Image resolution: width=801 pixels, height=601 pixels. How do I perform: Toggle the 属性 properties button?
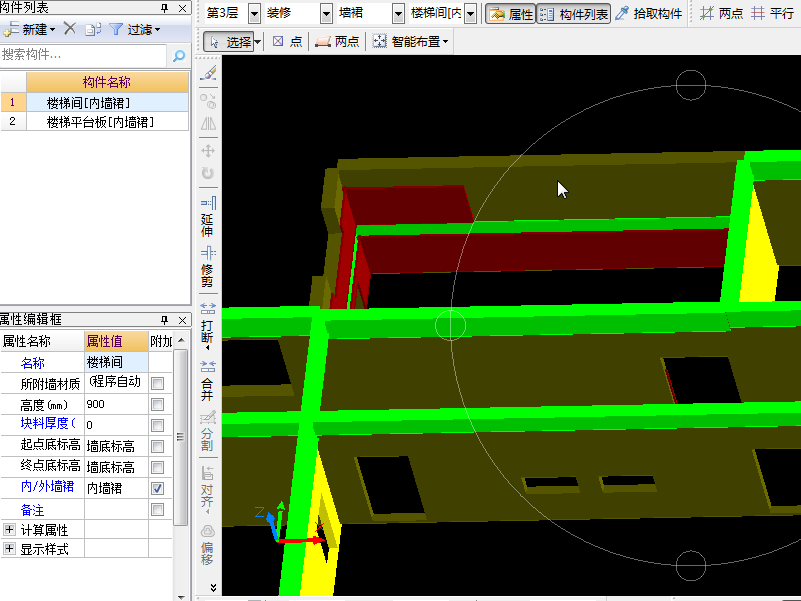[x=510, y=14]
